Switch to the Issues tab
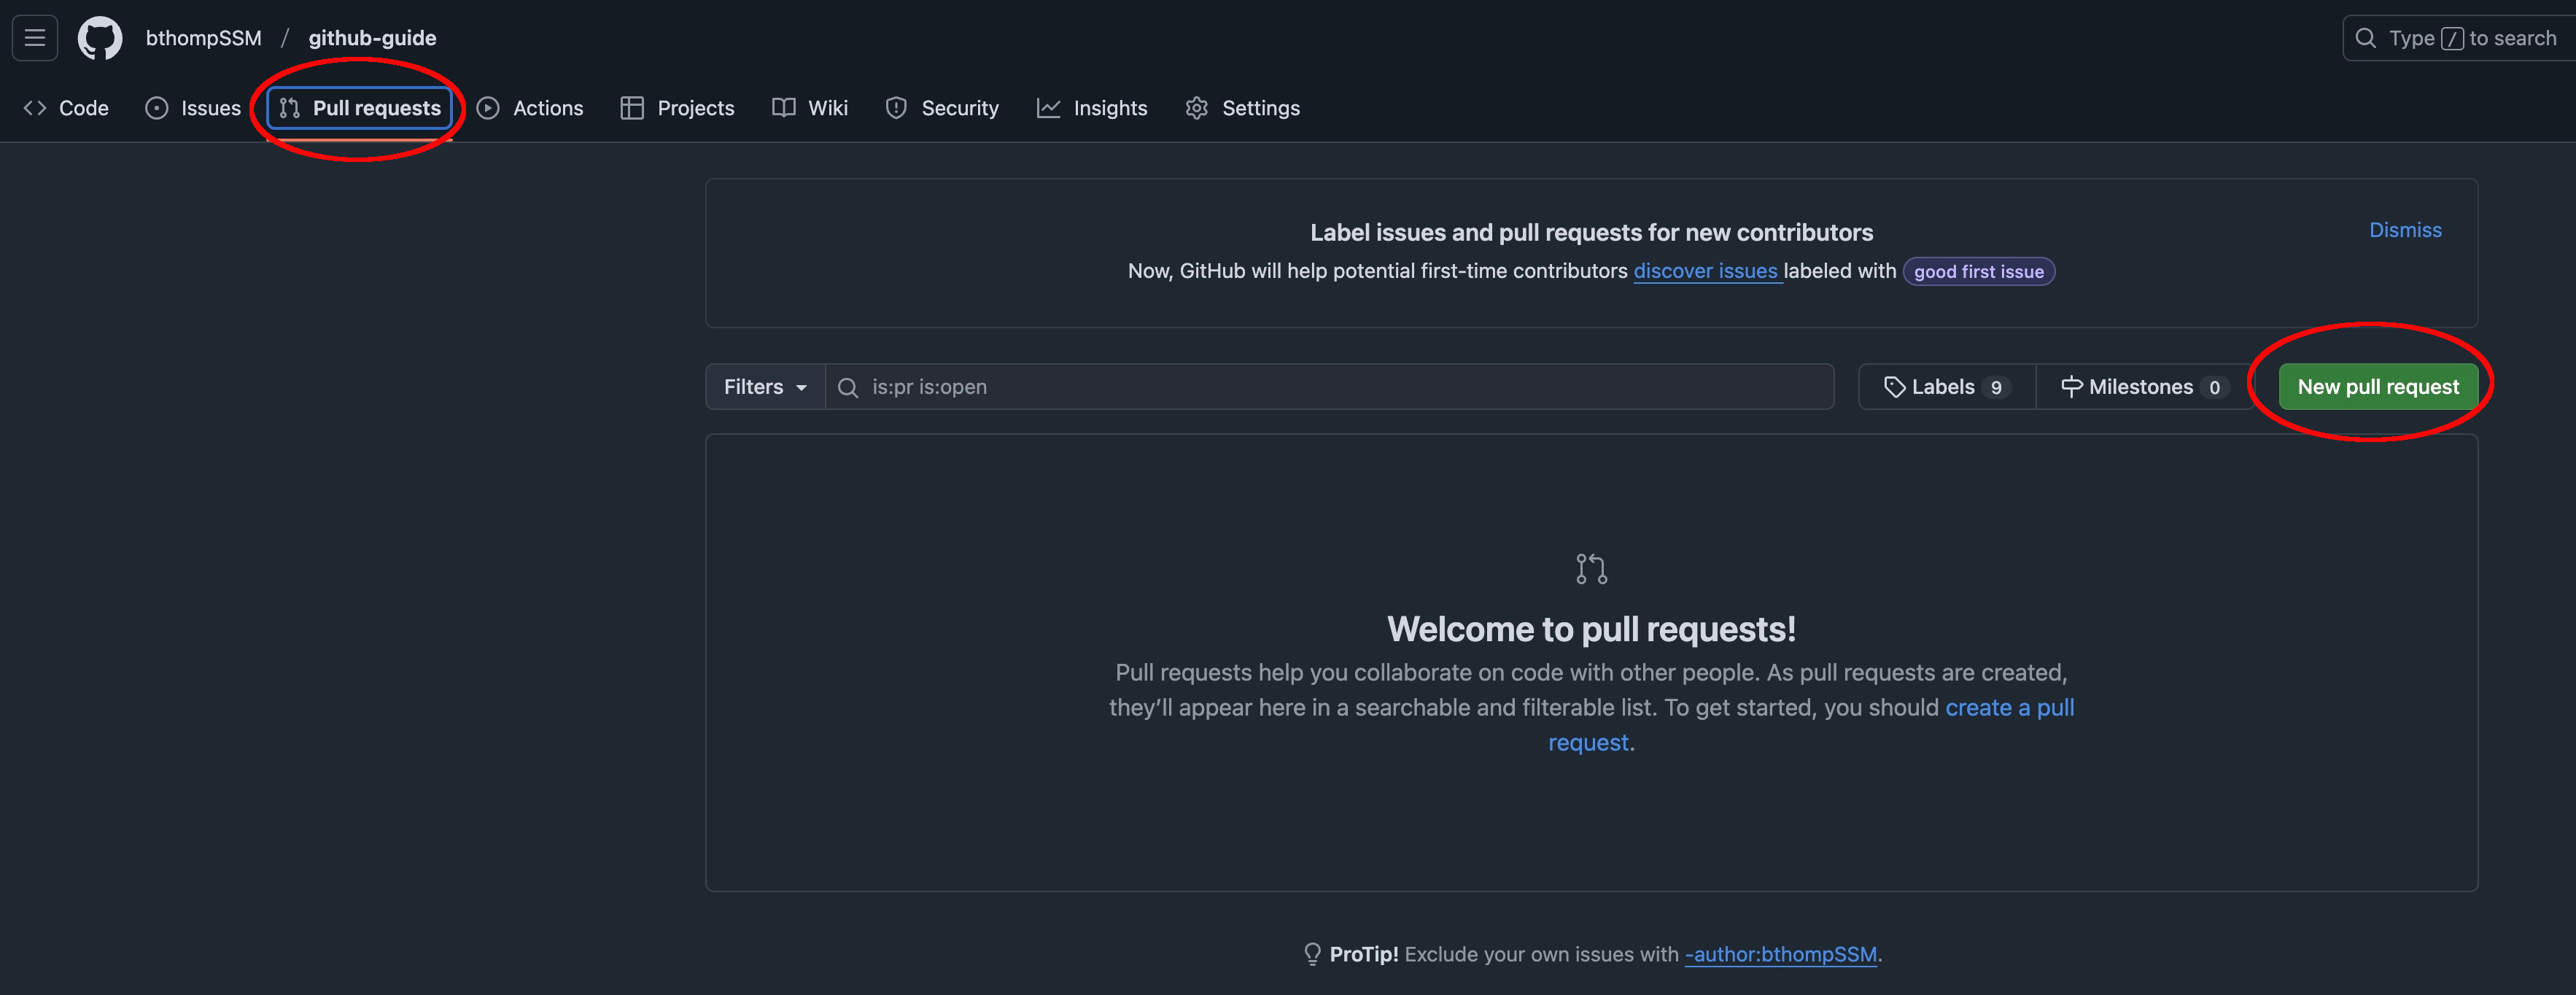This screenshot has height=995, width=2576. (193, 108)
